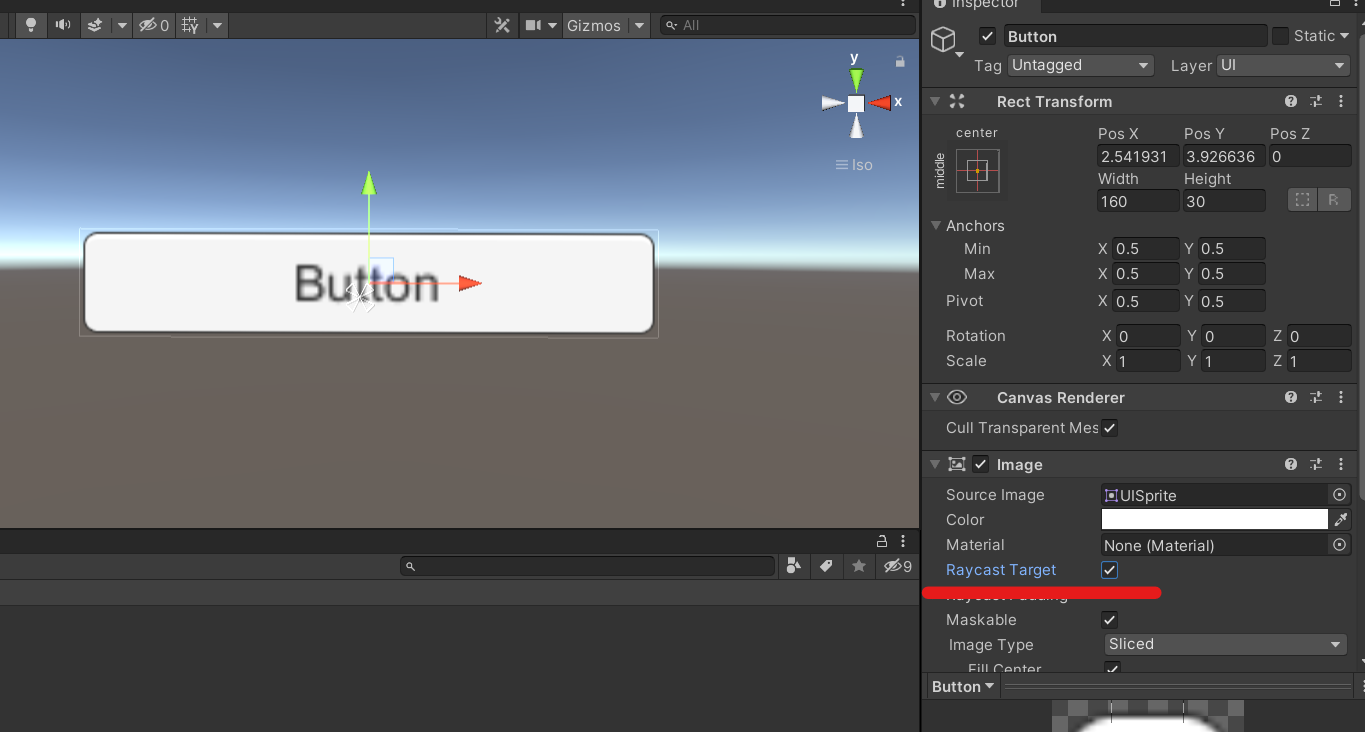This screenshot has width=1365, height=732.
Task: Click the Pivot Y field
Action: [x=1232, y=301]
